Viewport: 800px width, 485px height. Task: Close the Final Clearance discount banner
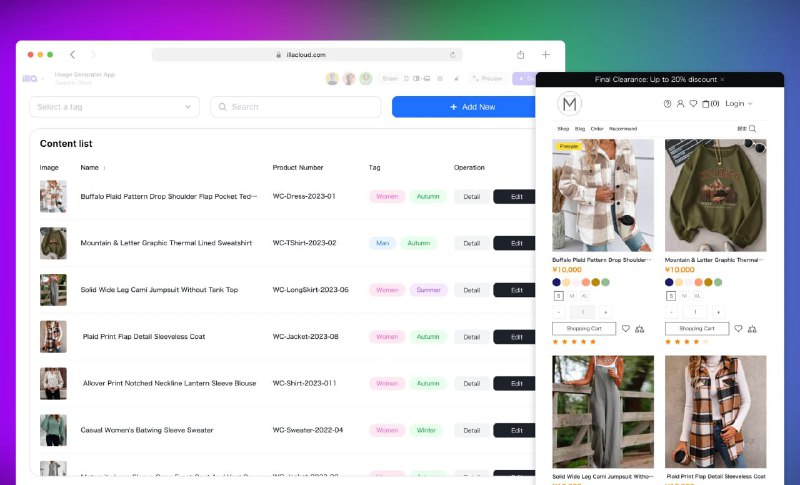[x=722, y=80]
